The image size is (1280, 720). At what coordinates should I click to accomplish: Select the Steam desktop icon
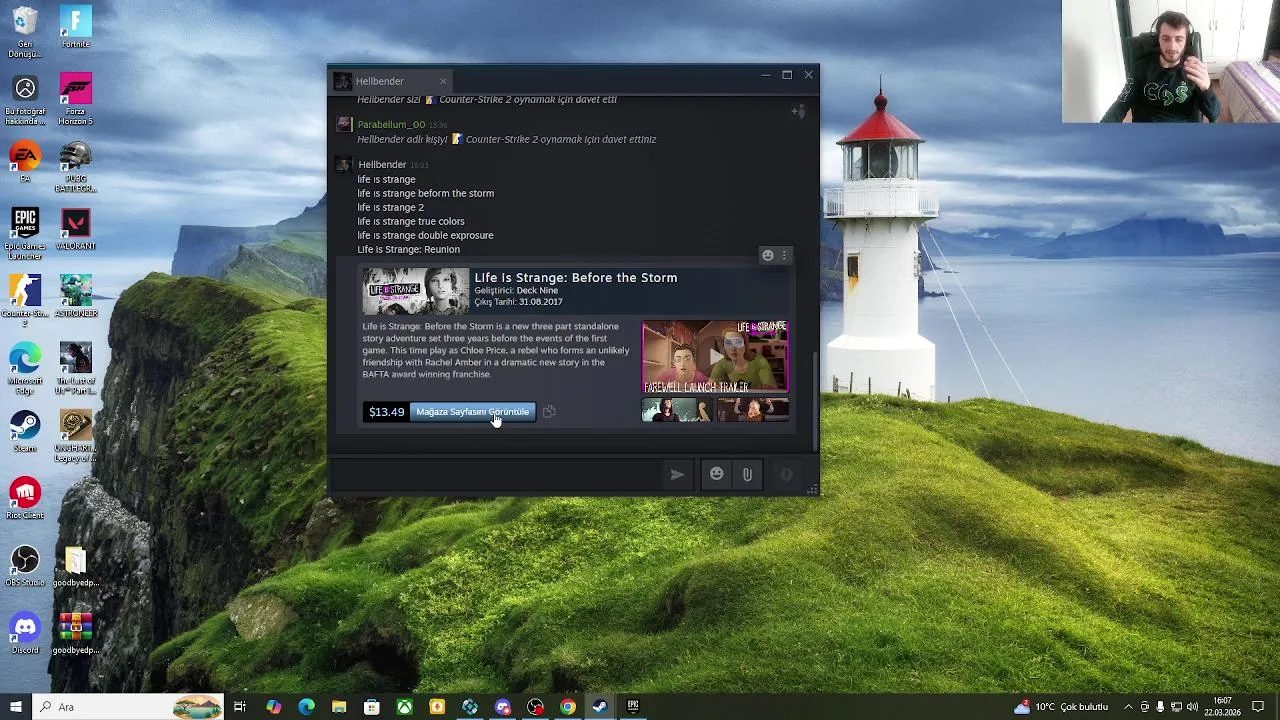click(25, 431)
